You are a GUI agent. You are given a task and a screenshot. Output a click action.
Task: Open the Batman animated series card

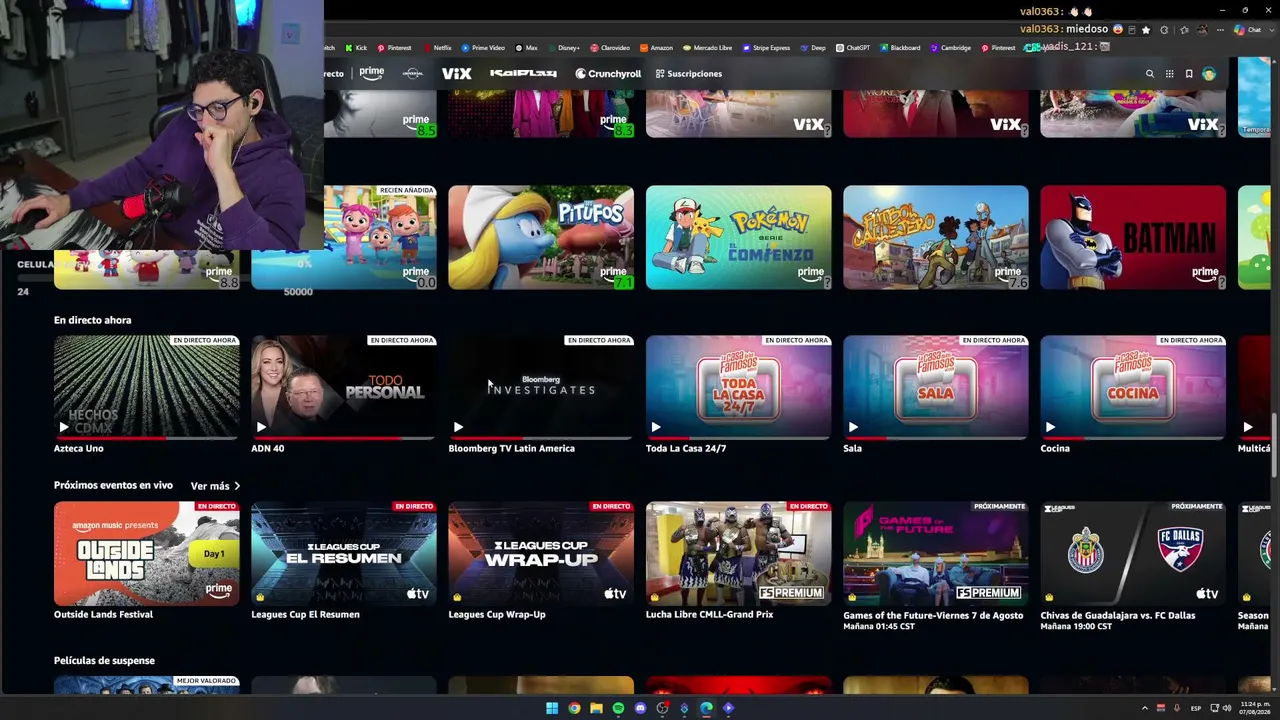click(x=1133, y=237)
